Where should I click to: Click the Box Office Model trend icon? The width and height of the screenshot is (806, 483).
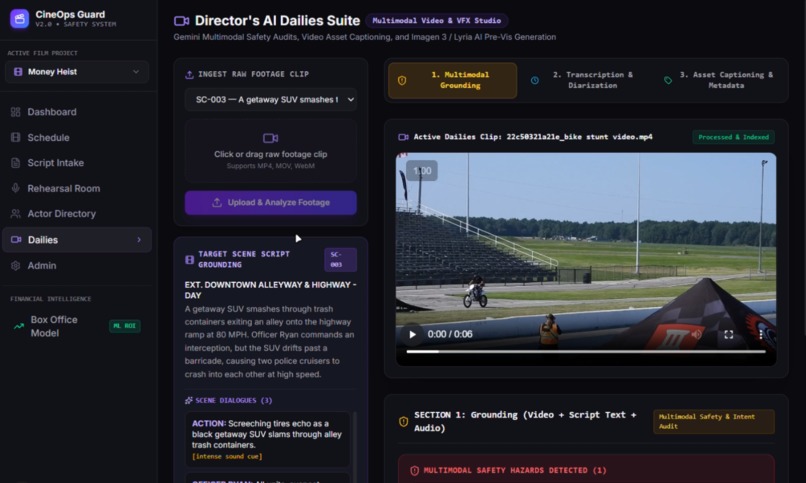[19, 326]
